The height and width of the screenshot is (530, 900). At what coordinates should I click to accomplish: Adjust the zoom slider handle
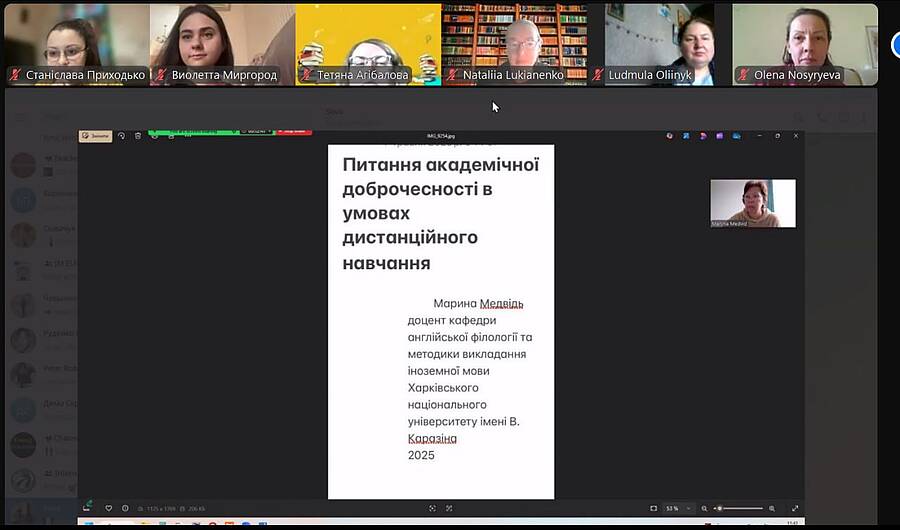(x=719, y=508)
